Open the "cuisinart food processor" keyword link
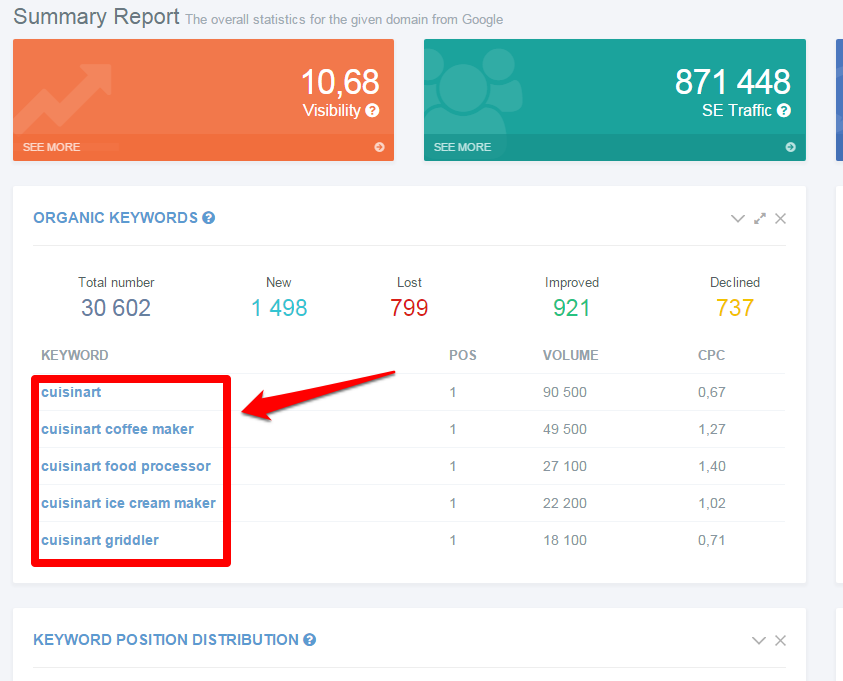 pos(126,466)
